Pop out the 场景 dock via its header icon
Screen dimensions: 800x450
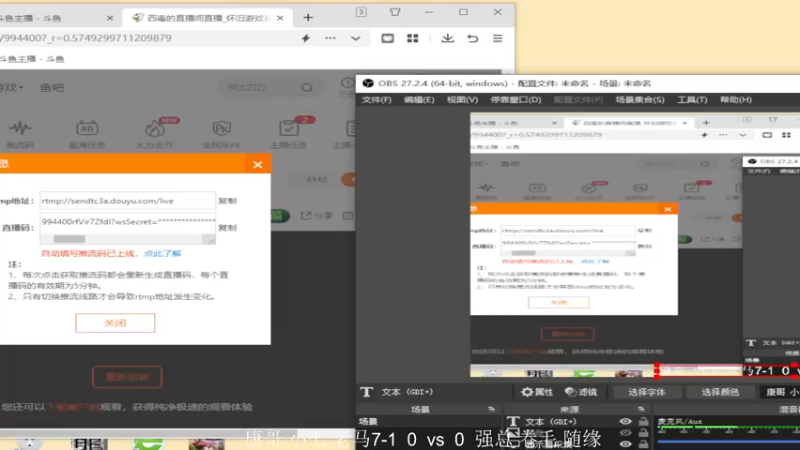(491, 409)
